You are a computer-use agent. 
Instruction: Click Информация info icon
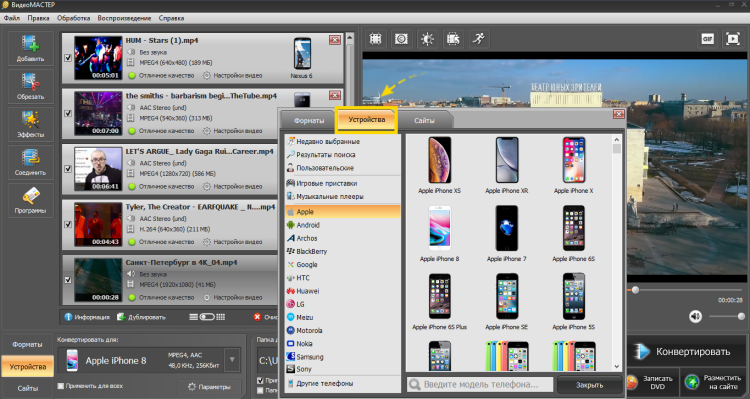click(x=87, y=317)
